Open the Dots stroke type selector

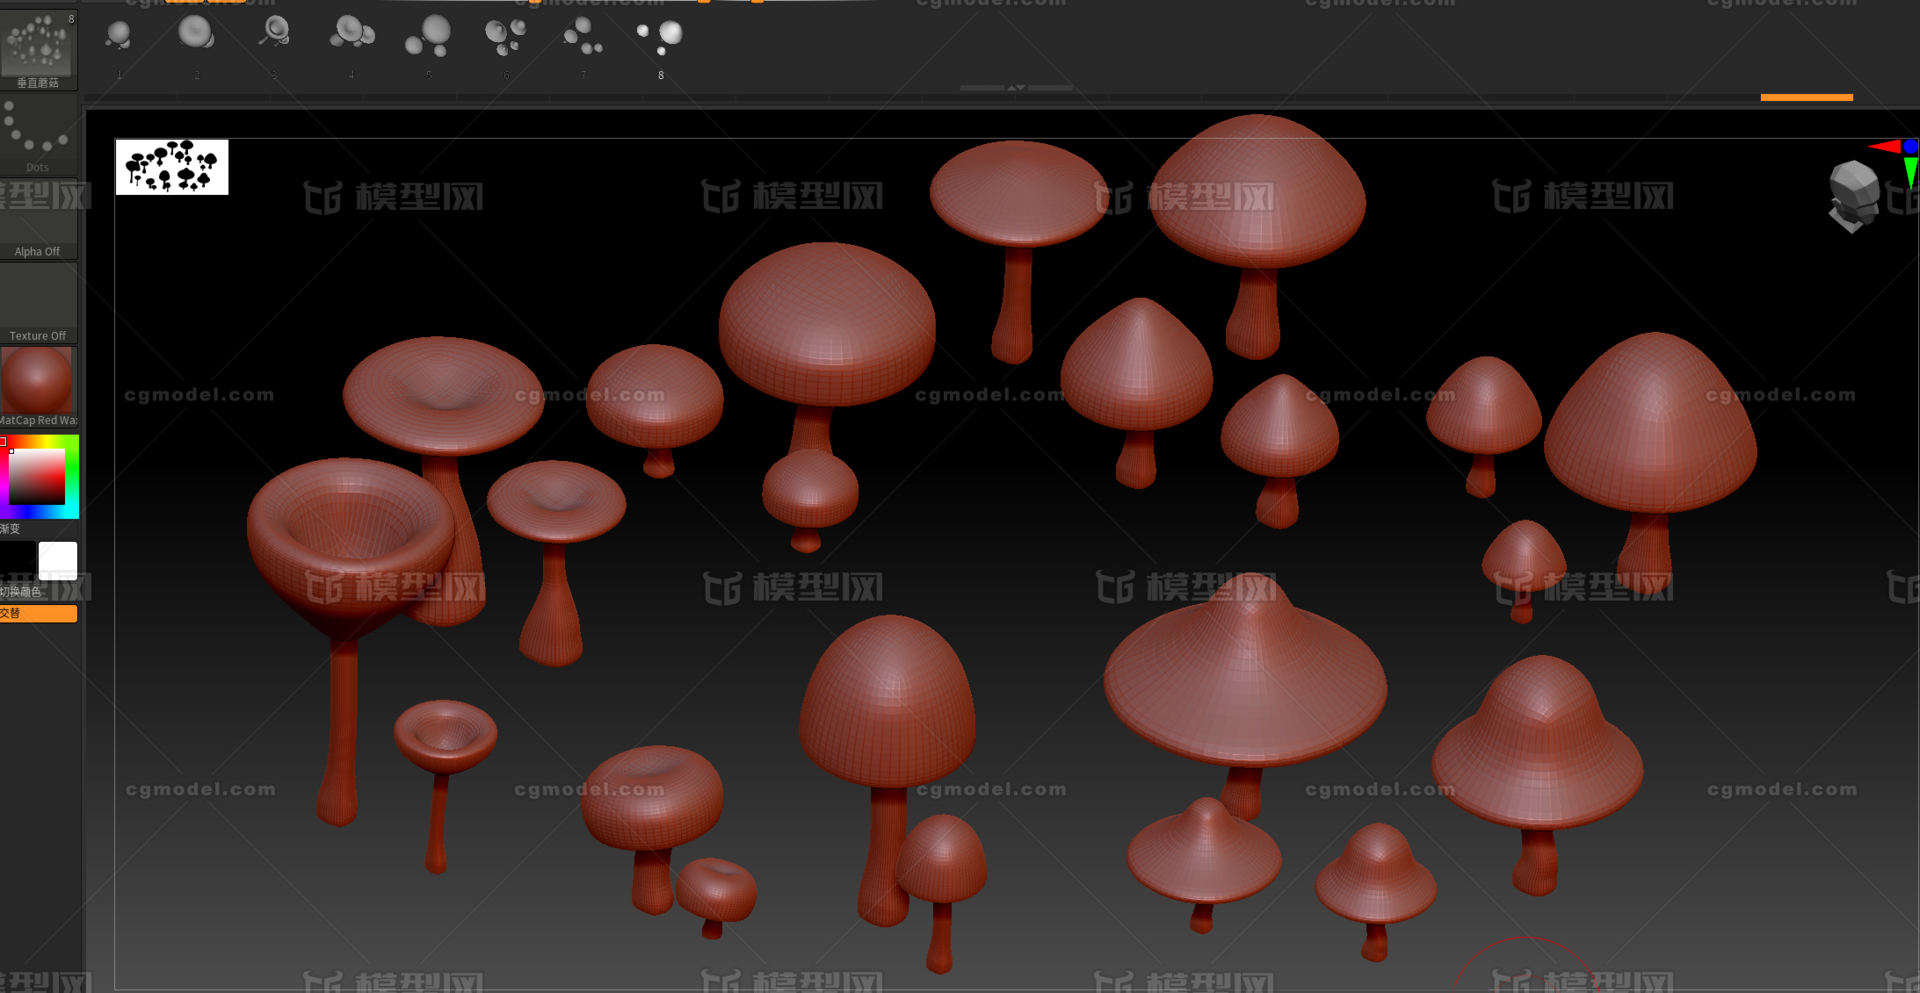(38, 135)
